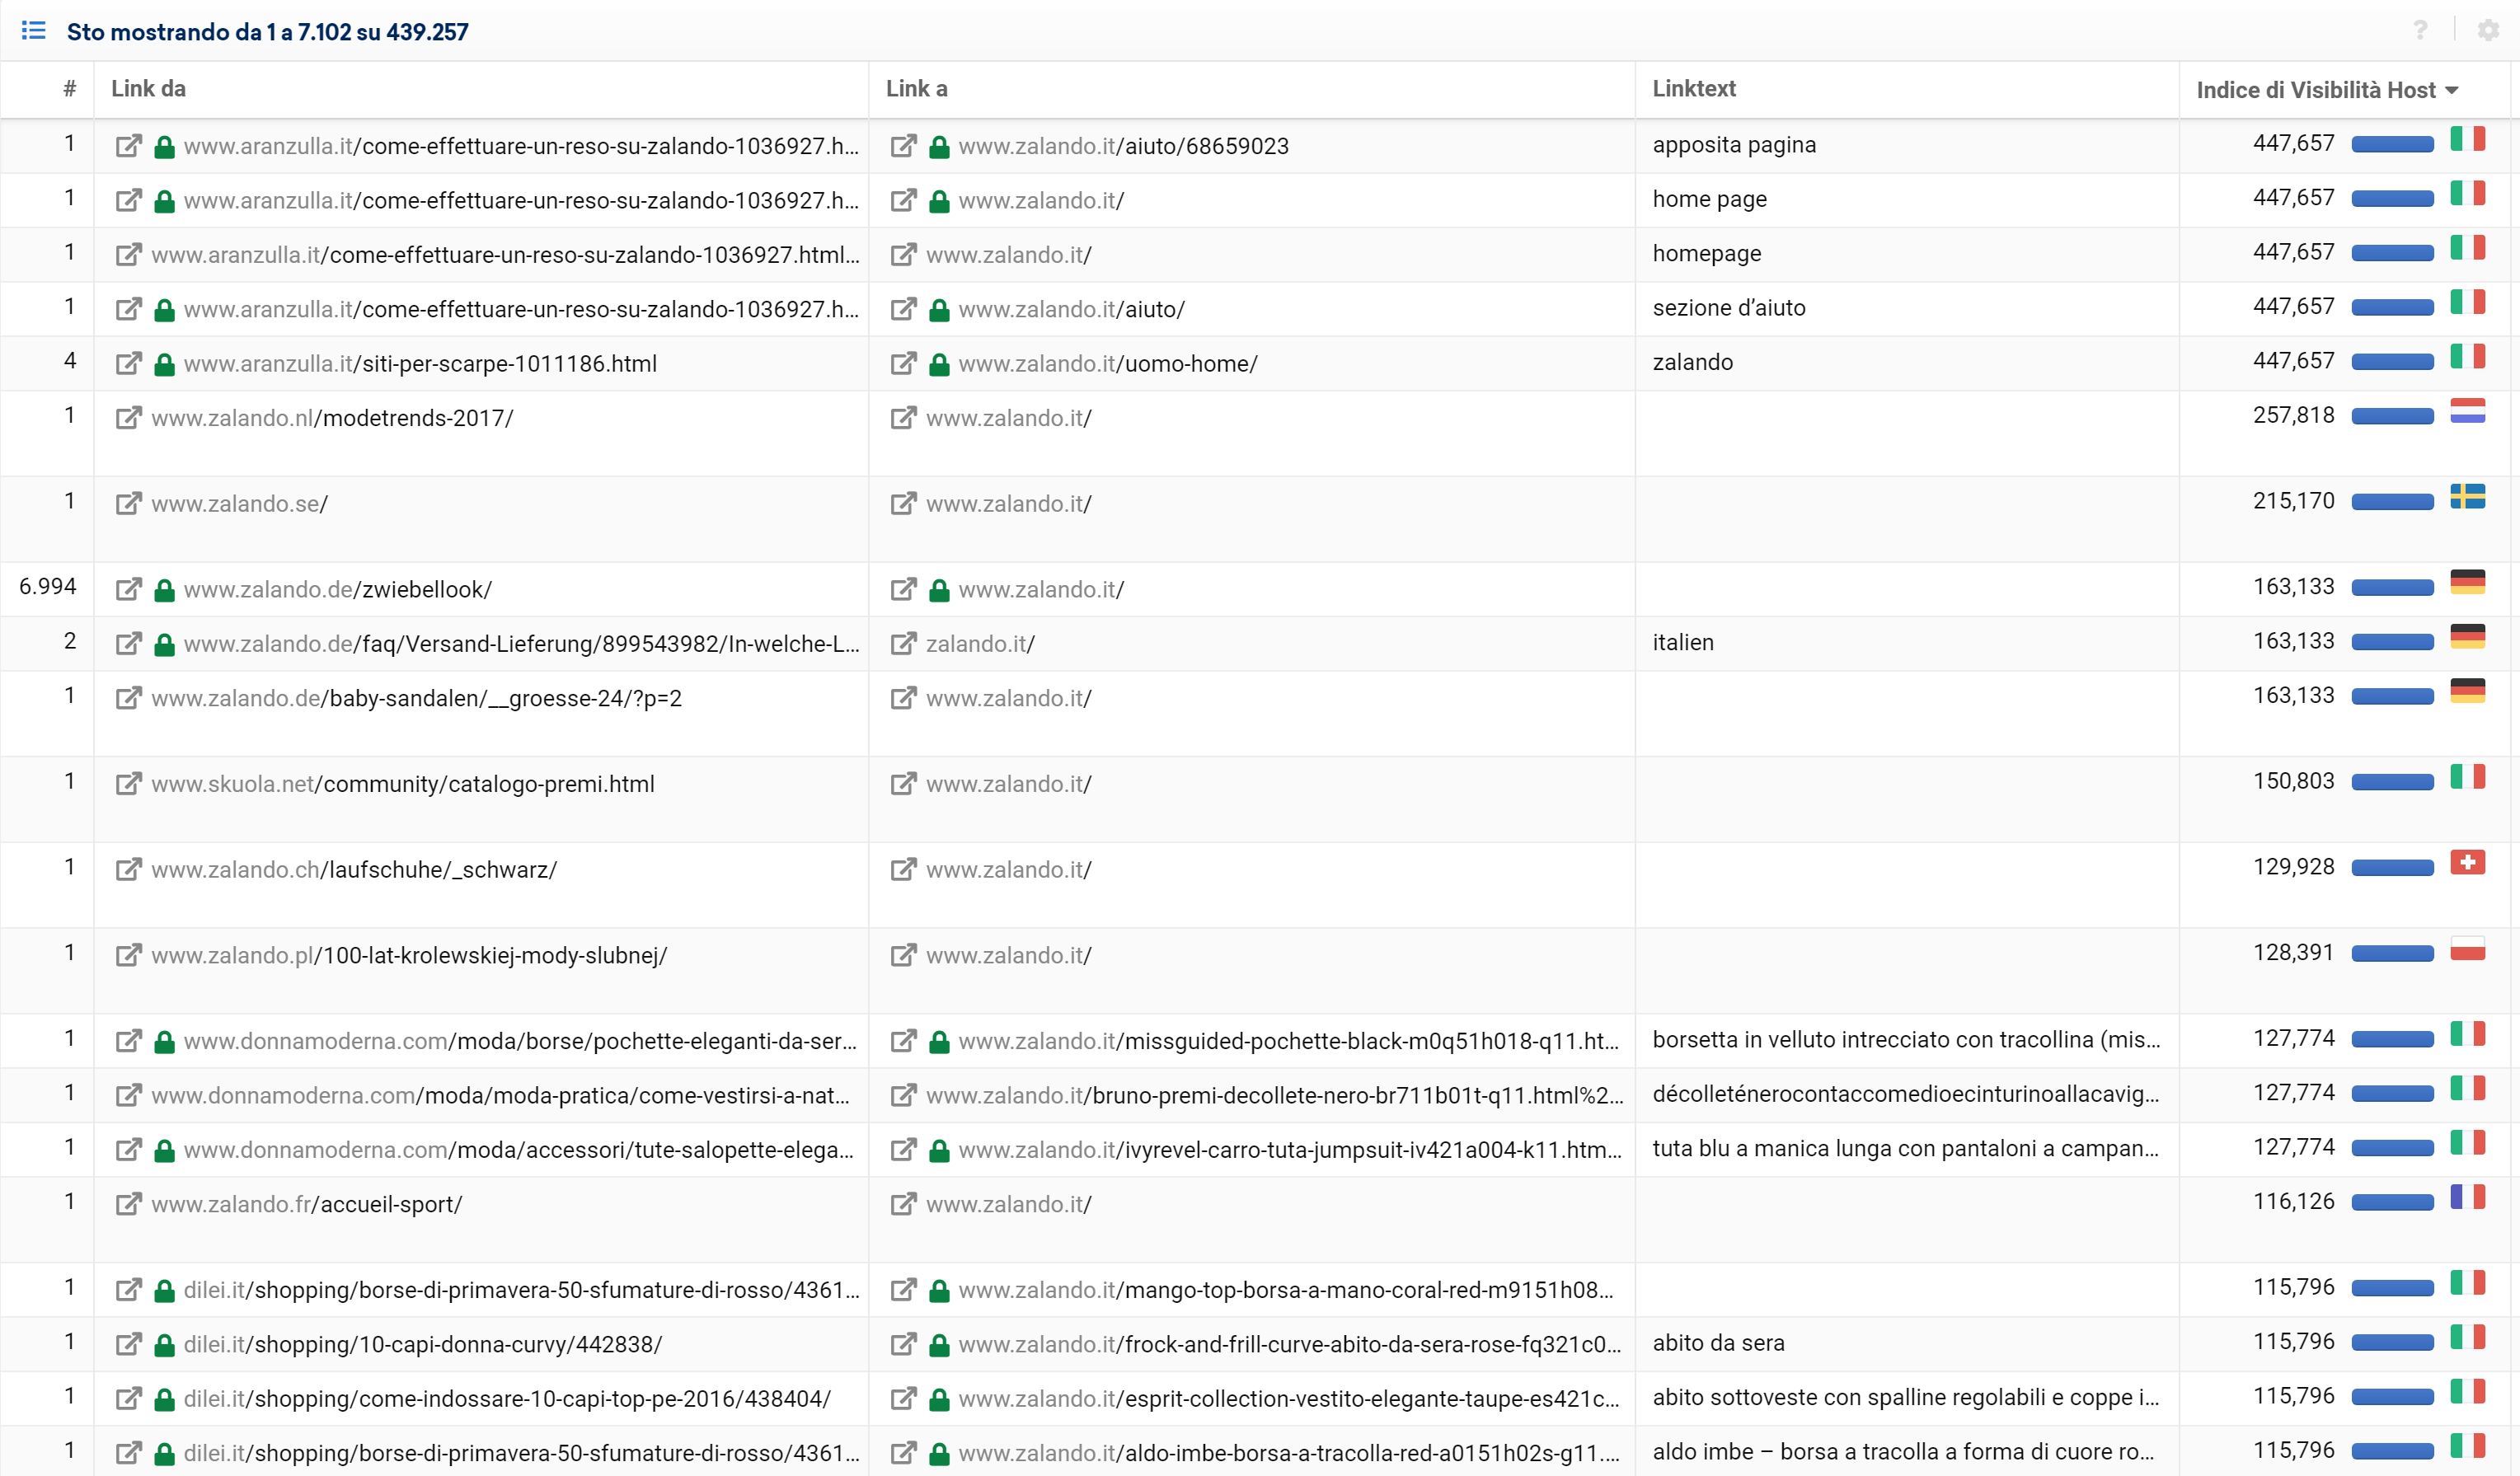Screen dimensions: 2520x1476
Task: Click the 6.994 link count cell
Action: click(48, 586)
